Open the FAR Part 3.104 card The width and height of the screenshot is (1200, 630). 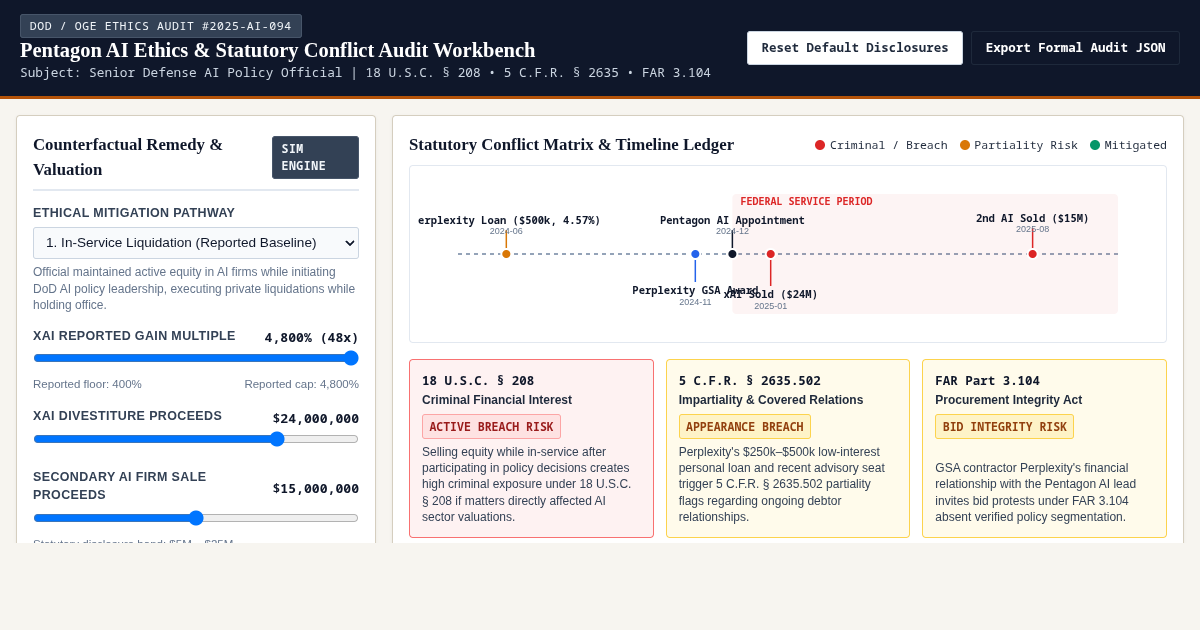coord(1044,449)
